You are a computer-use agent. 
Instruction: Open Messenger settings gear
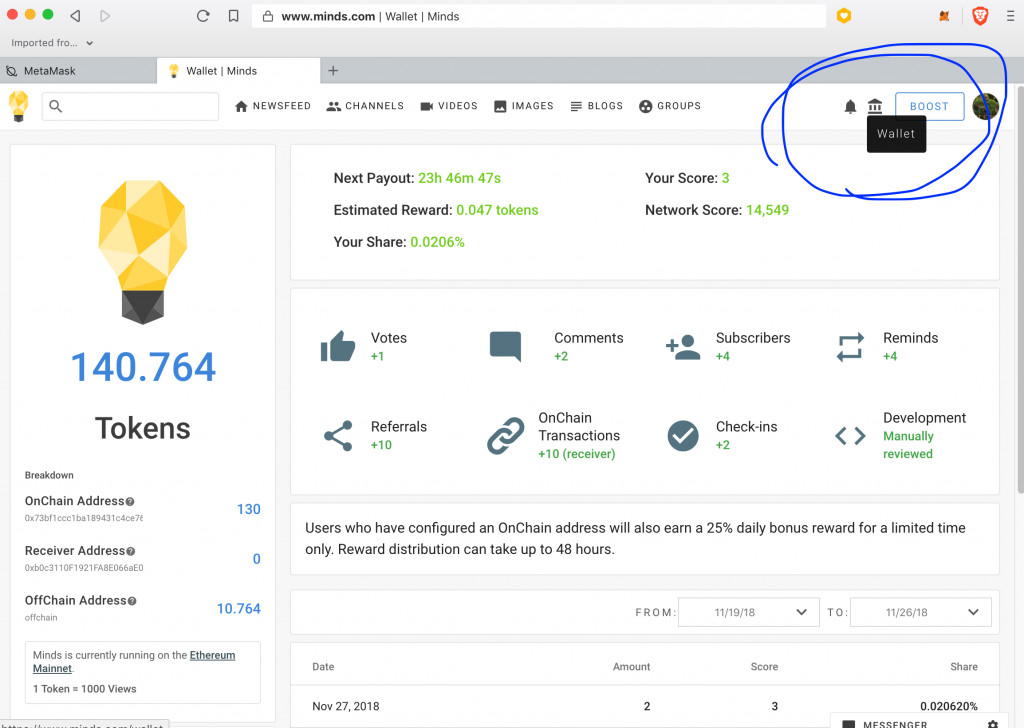993,723
